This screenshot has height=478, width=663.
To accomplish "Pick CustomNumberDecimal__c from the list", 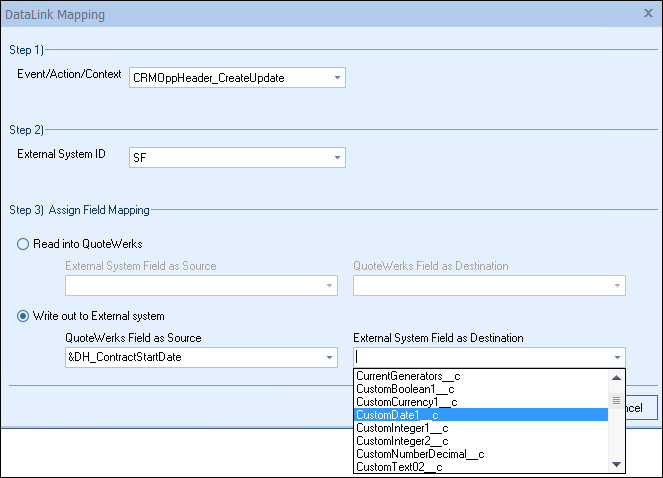I will pyautogui.click(x=420, y=454).
